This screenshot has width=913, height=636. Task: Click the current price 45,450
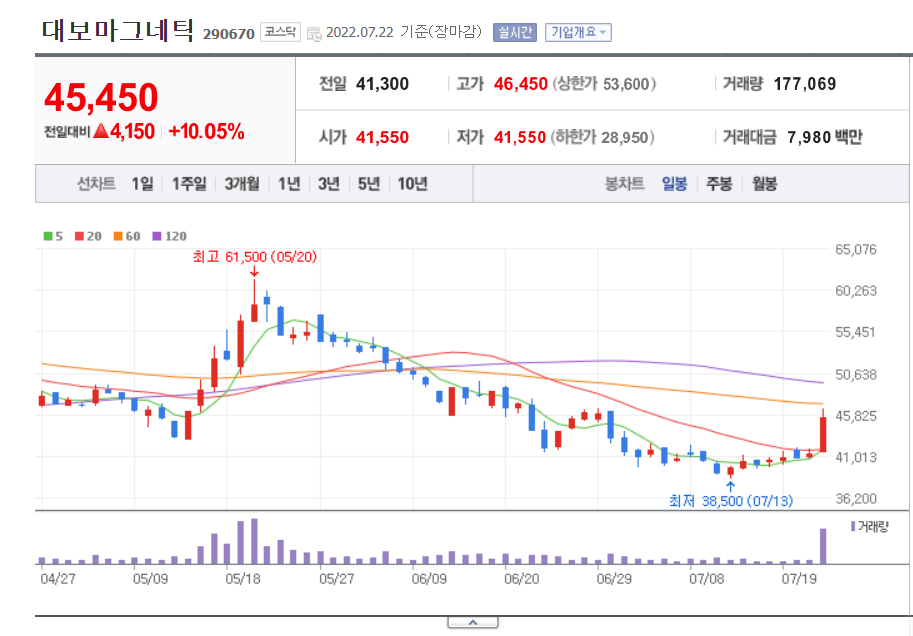(x=101, y=97)
